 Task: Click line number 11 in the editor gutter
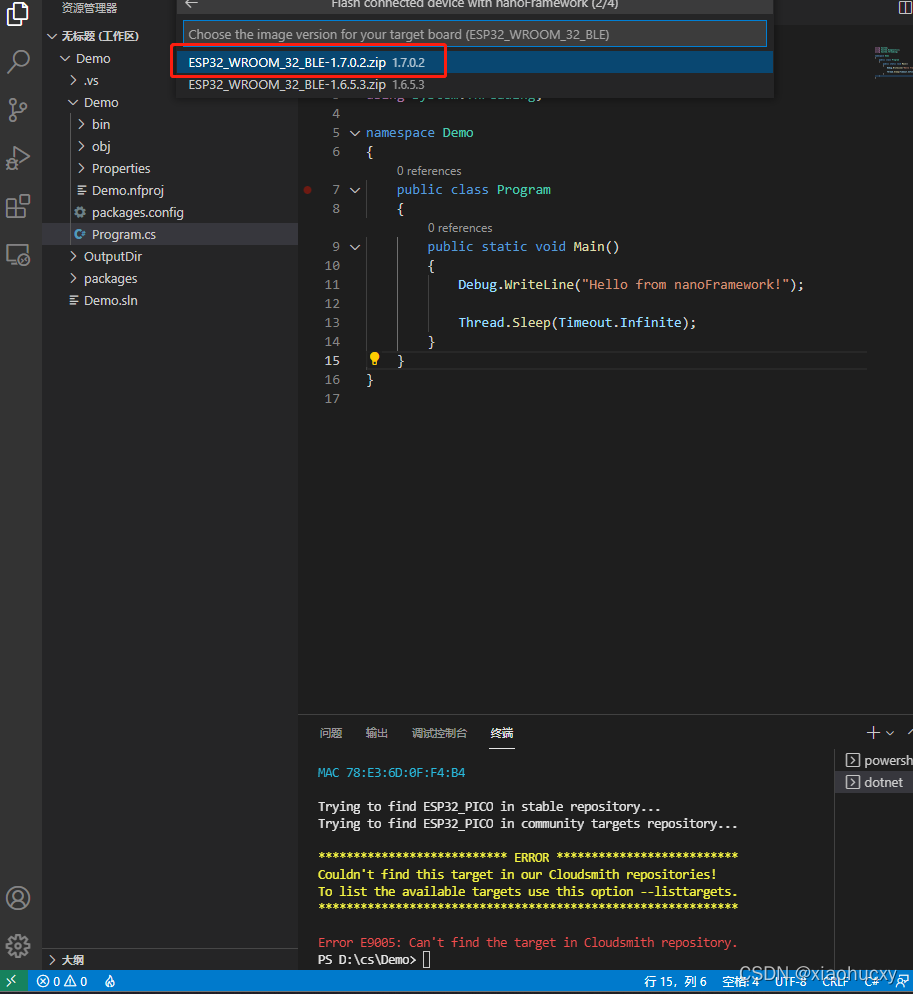332,285
